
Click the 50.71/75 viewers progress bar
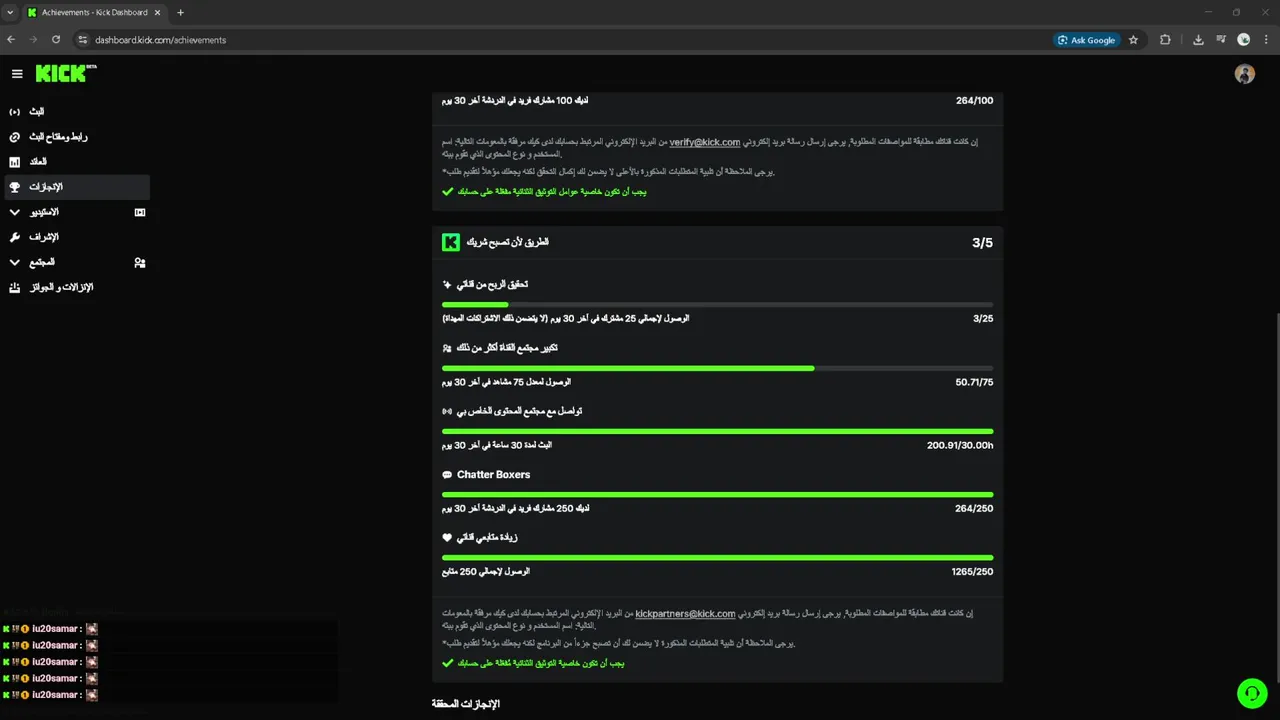pyautogui.click(x=717, y=368)
